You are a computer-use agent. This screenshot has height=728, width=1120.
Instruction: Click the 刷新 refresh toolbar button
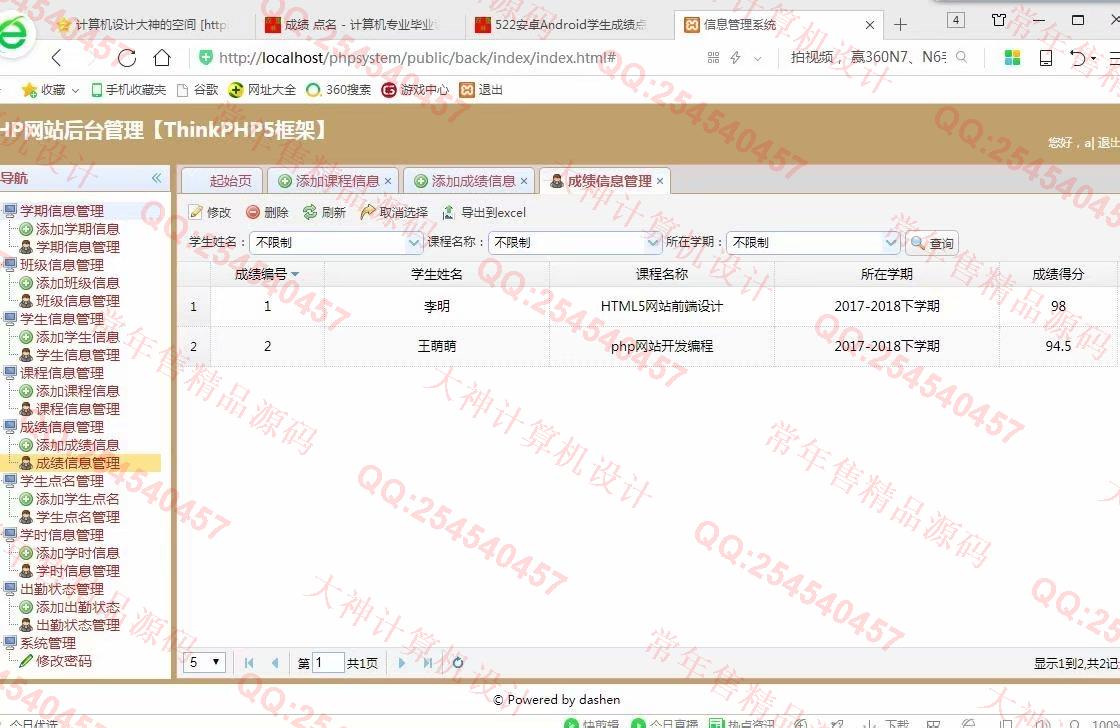click(x=324, y=212)
